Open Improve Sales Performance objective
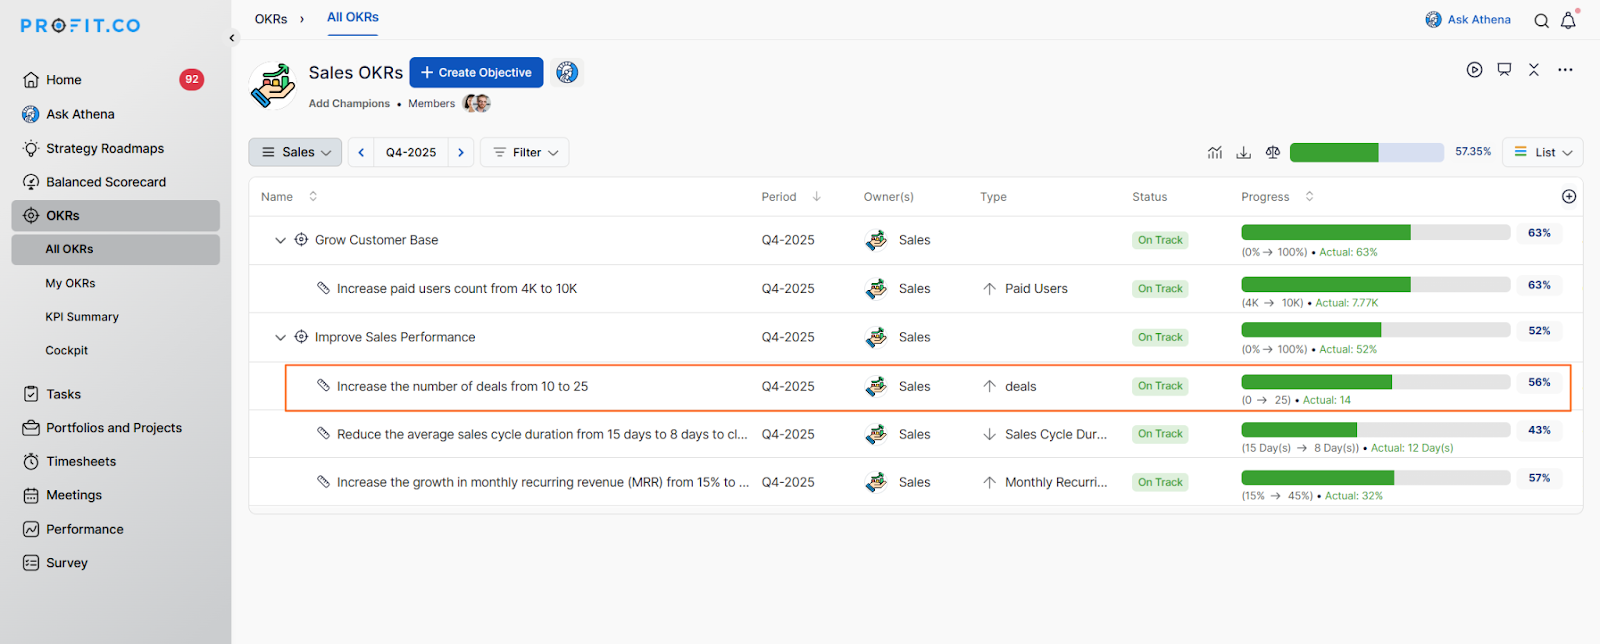Image resolution: width=1600 pixels, height=644 pixels. pos(395,337)
